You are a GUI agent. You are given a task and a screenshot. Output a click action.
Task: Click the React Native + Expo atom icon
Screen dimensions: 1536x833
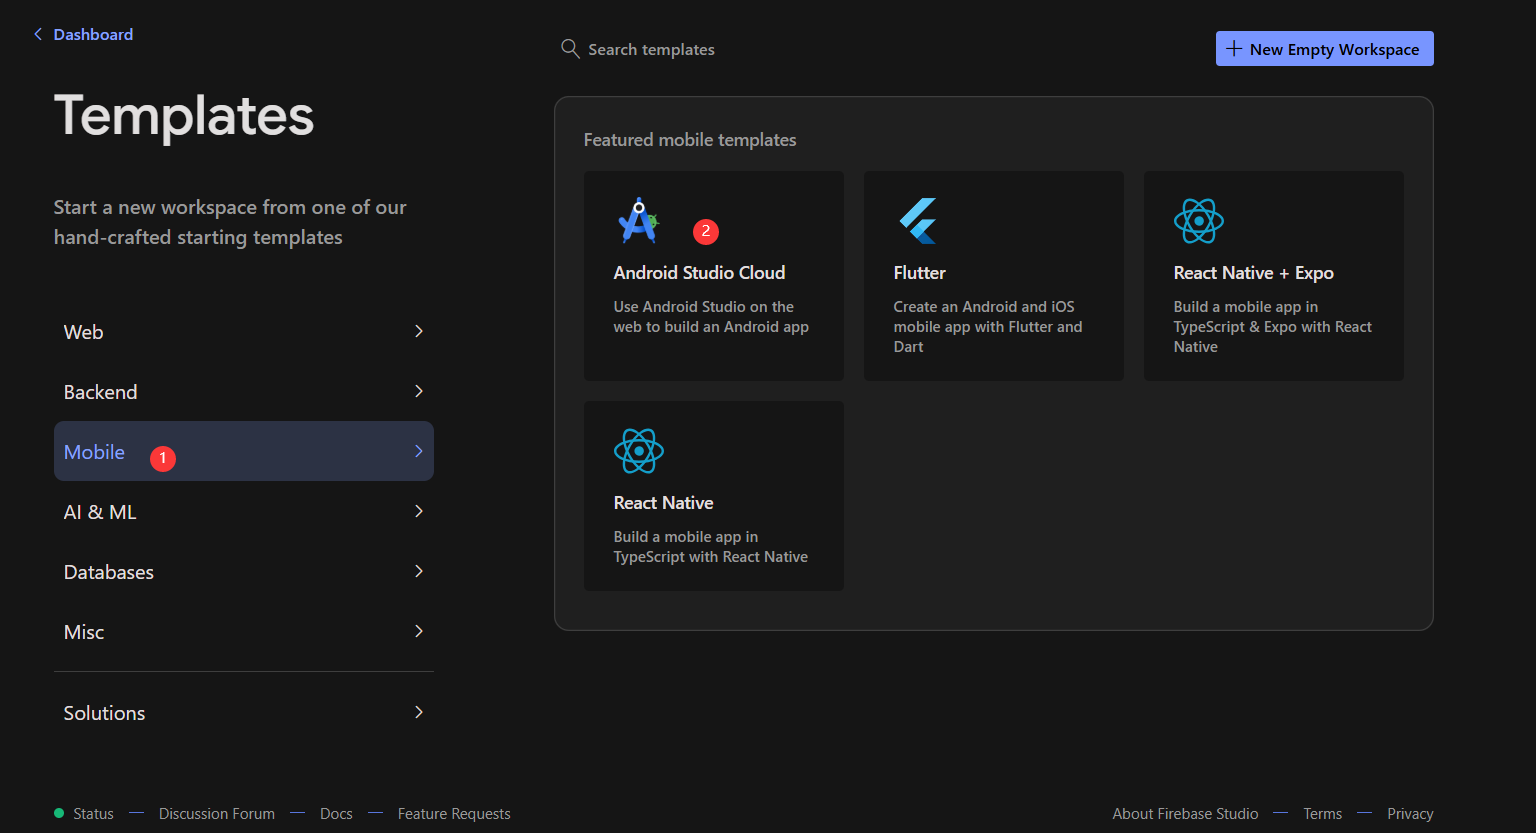coord(1198,221)
